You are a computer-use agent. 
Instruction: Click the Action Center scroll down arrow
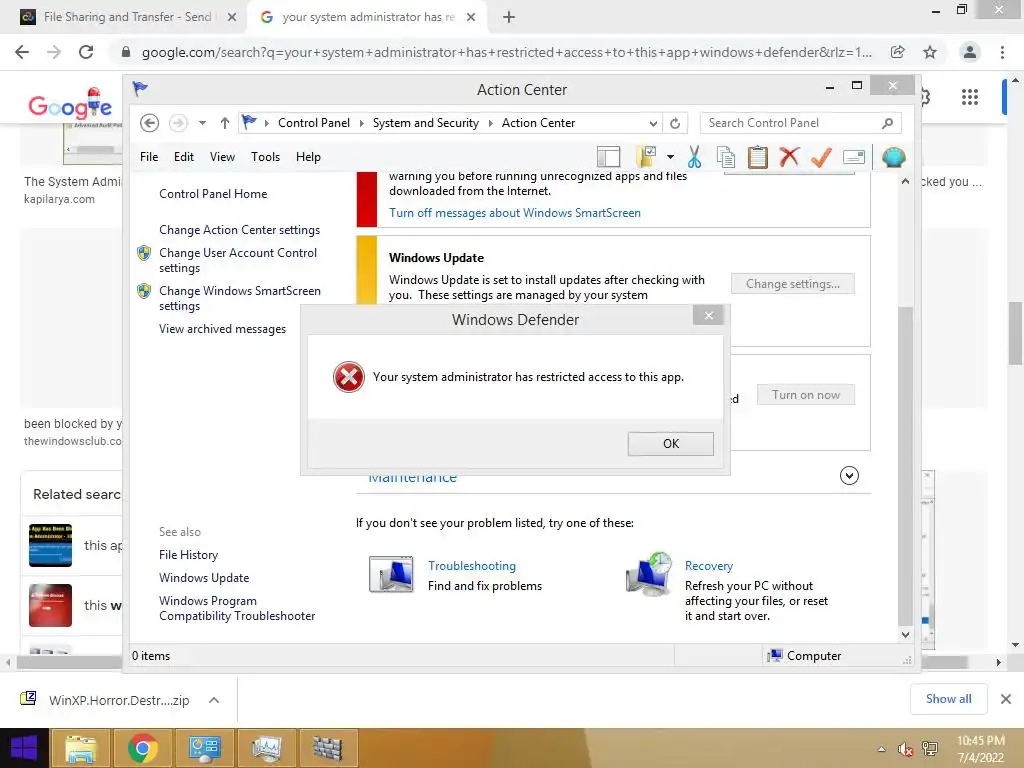tap(905, 635)
